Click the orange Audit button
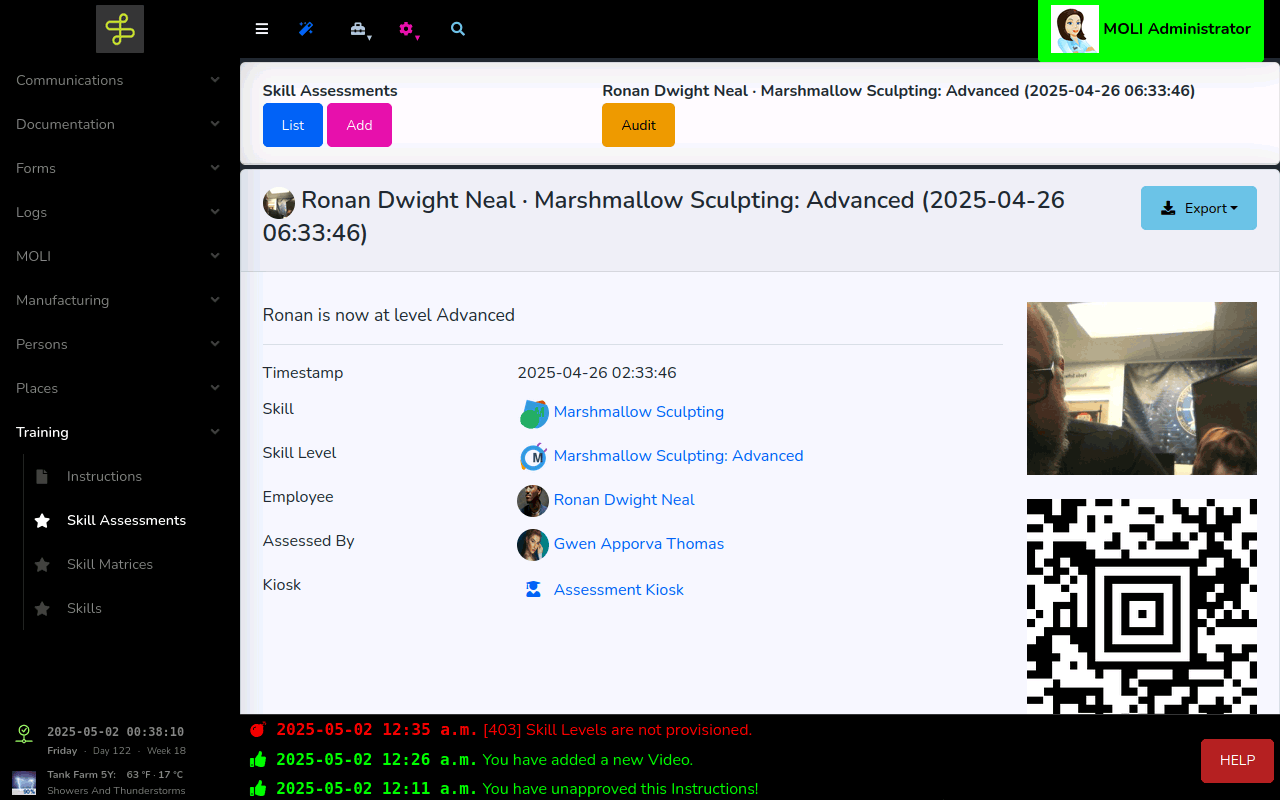This screenshot has height=800, width=1280. [x=638, y=125]
